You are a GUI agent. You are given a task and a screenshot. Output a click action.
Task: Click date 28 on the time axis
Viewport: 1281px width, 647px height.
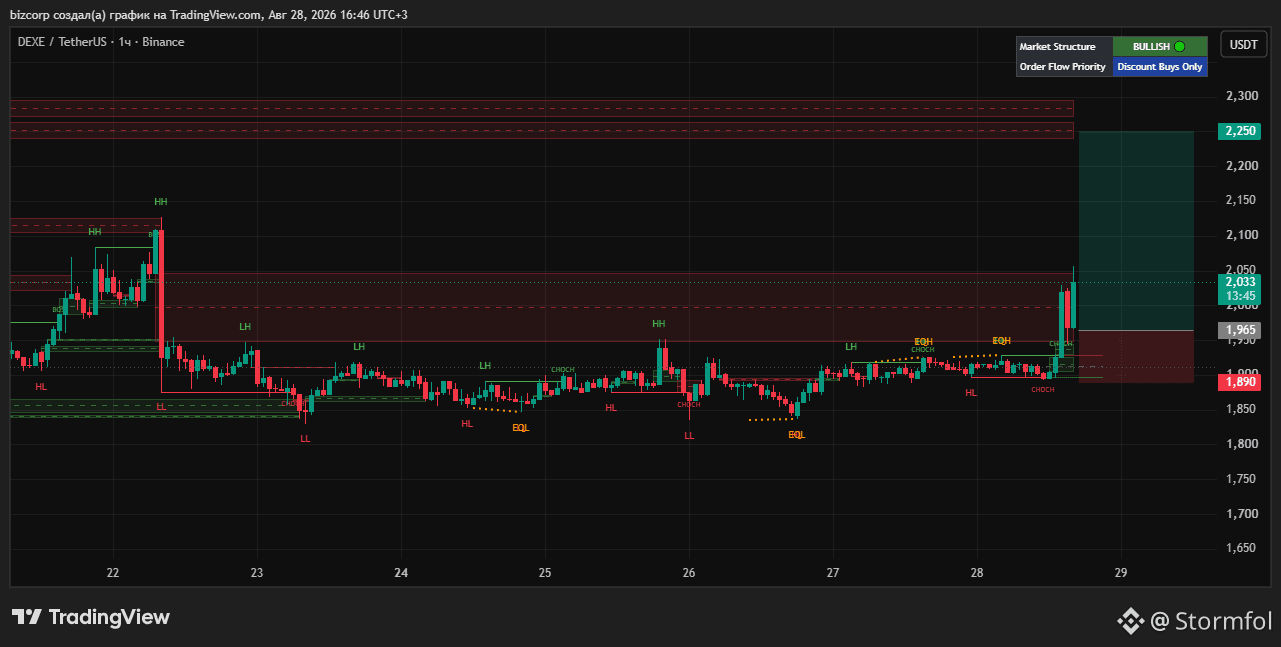click(977, 573)
